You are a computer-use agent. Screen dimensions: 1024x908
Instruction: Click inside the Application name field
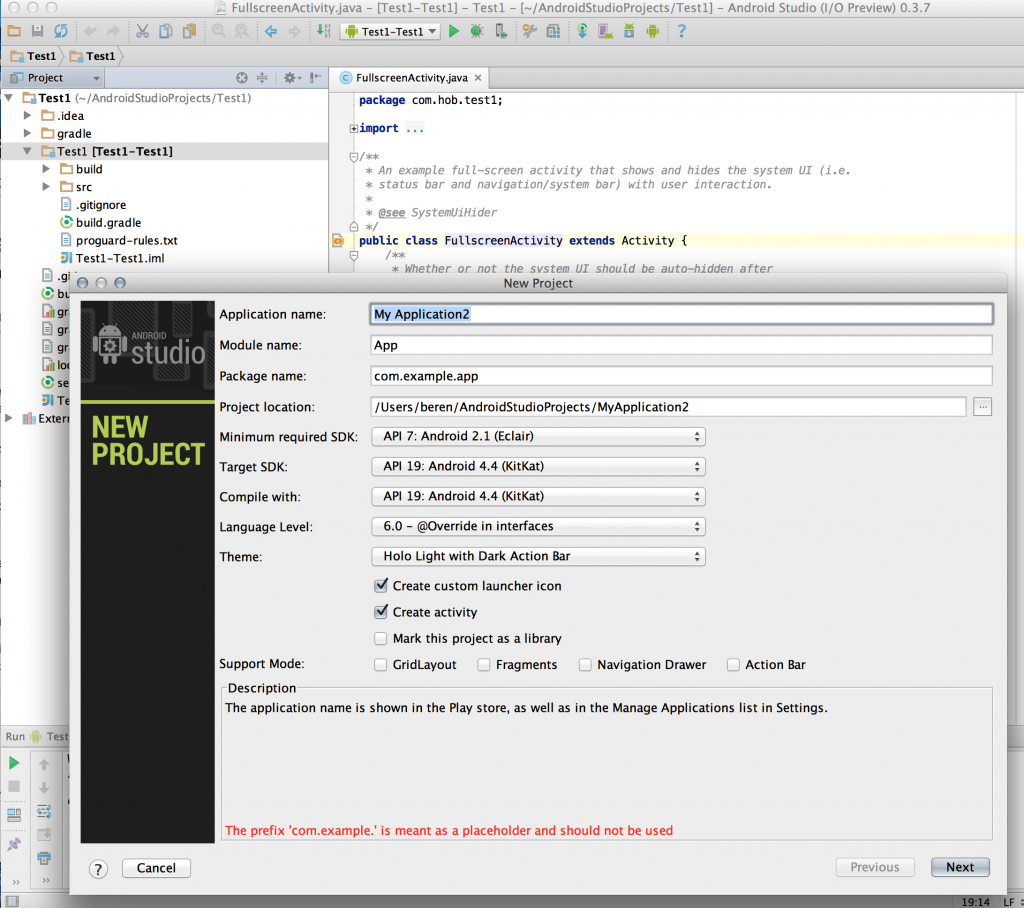[600, 313]
